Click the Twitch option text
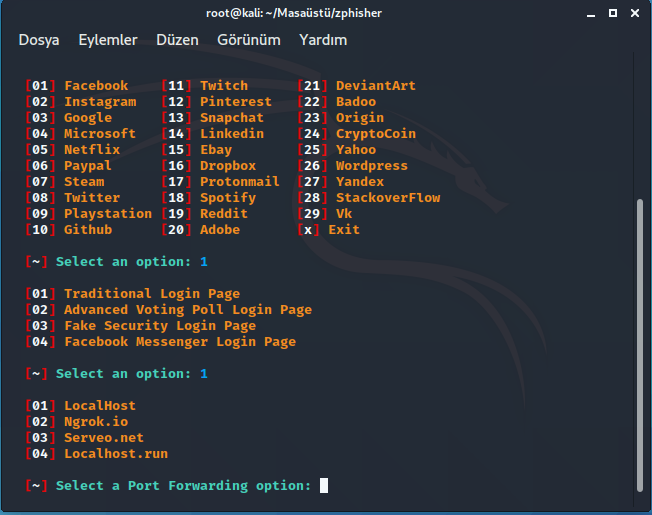Viewport: 652px width, 515px height. click(x=224, y=86)
